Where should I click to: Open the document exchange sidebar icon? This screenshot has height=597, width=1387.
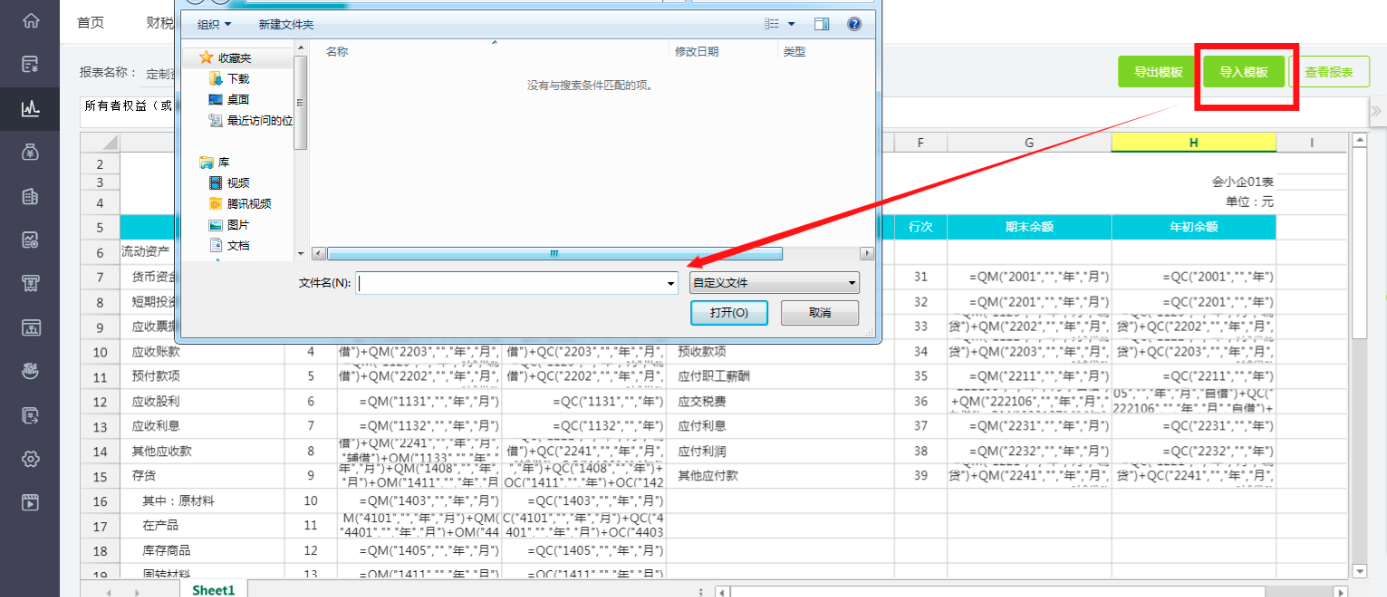coord(31,415)
